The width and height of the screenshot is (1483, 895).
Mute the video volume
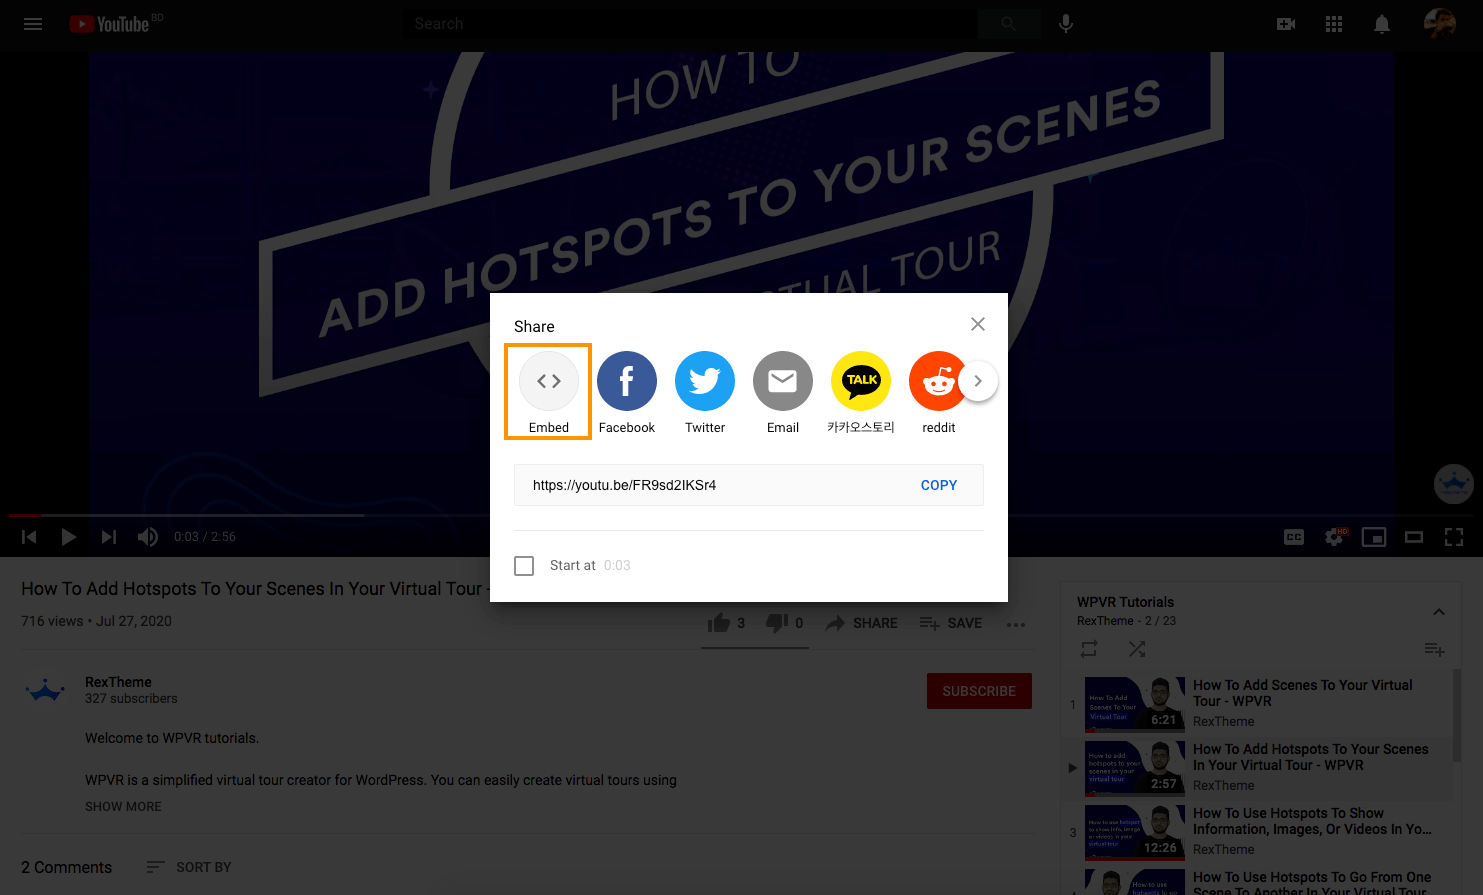click(x=148, y=537)
